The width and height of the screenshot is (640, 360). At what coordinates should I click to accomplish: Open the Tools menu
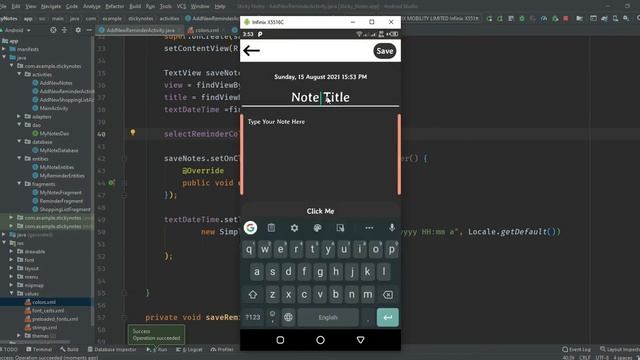coord(165,7)
